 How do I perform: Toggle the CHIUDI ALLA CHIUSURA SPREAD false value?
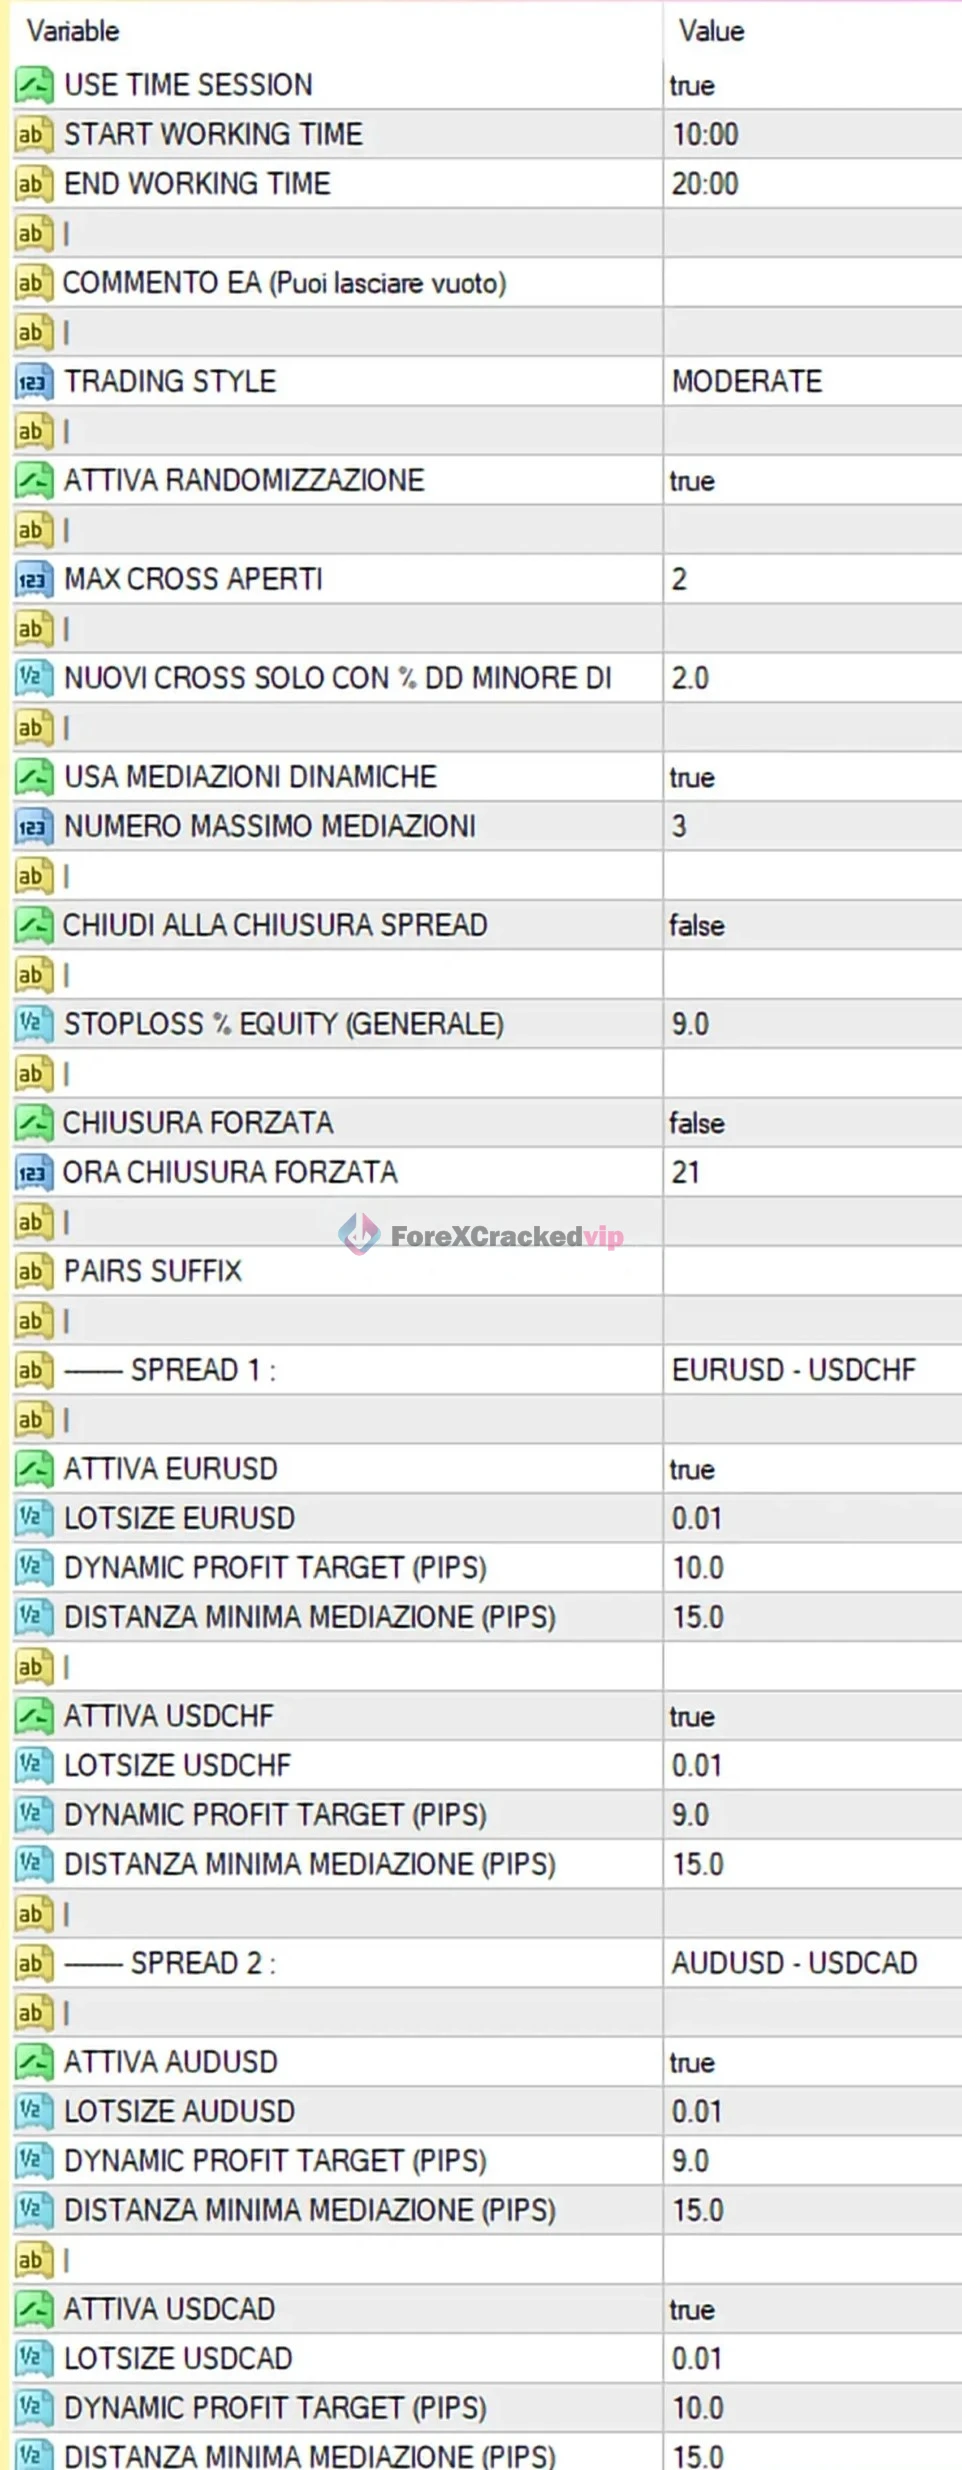pos(696,926)
